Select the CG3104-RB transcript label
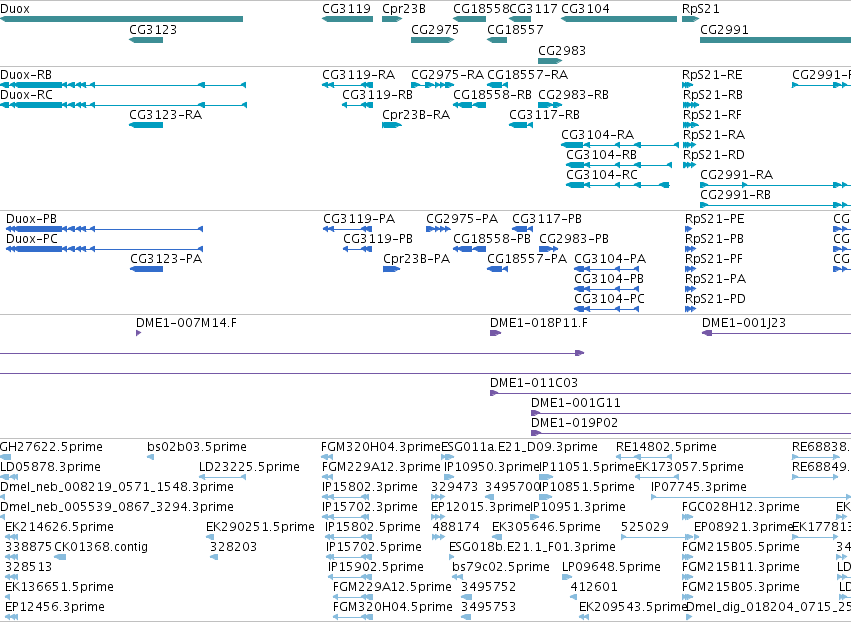This screenshot has width=851, height=622. 601,155
